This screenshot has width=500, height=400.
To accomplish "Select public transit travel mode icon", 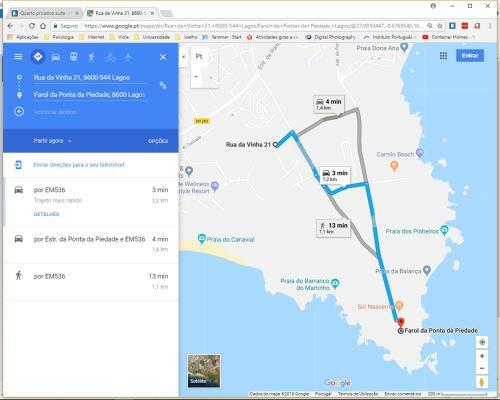I will [74, 57].
